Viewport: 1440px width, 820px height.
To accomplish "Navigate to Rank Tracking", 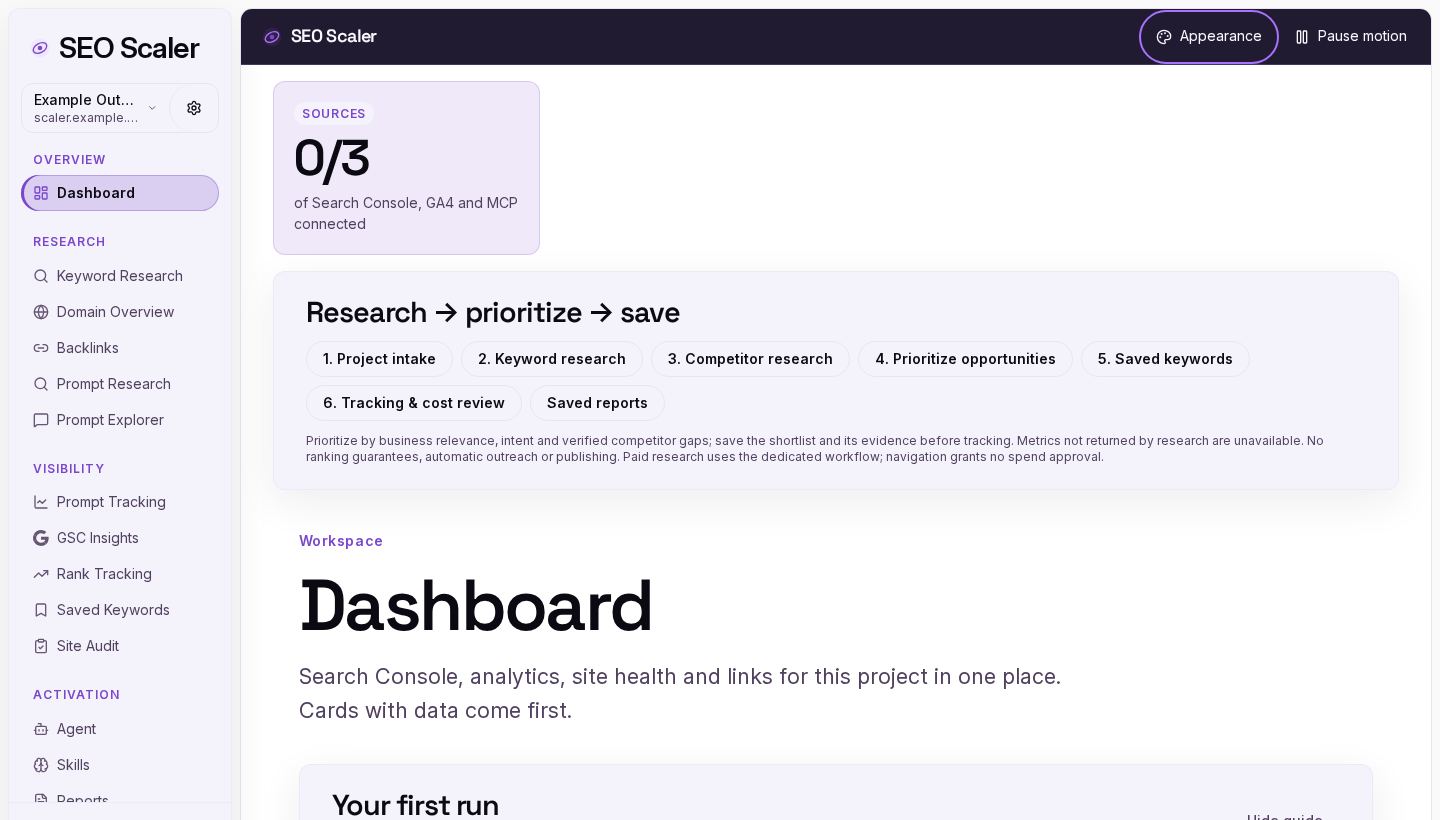I will pyautogui.click(x=120, y=574).
